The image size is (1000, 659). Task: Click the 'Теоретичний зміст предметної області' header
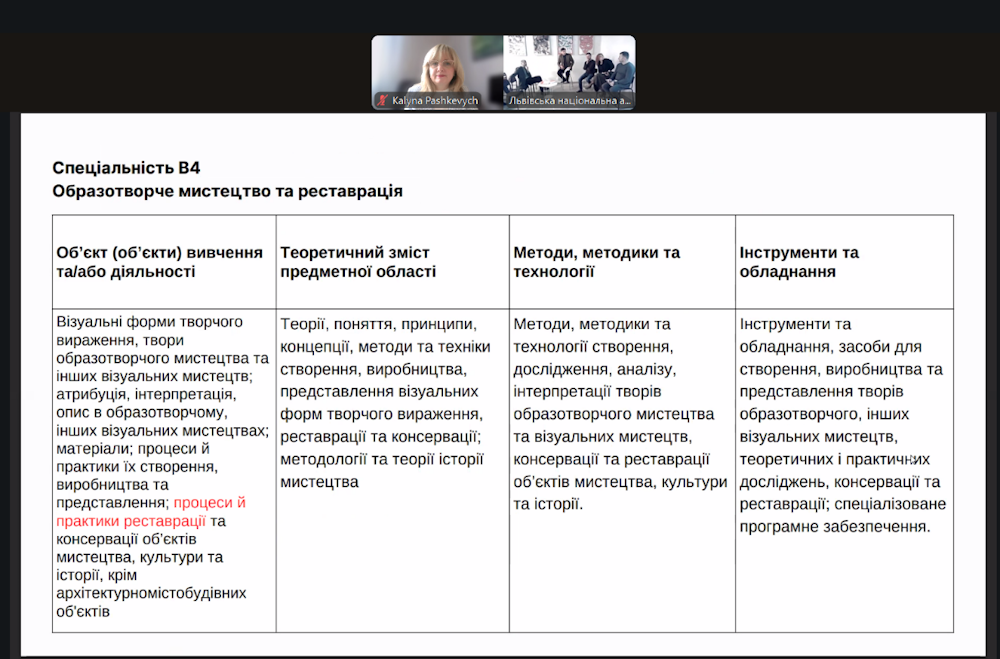tap(358, 262)
